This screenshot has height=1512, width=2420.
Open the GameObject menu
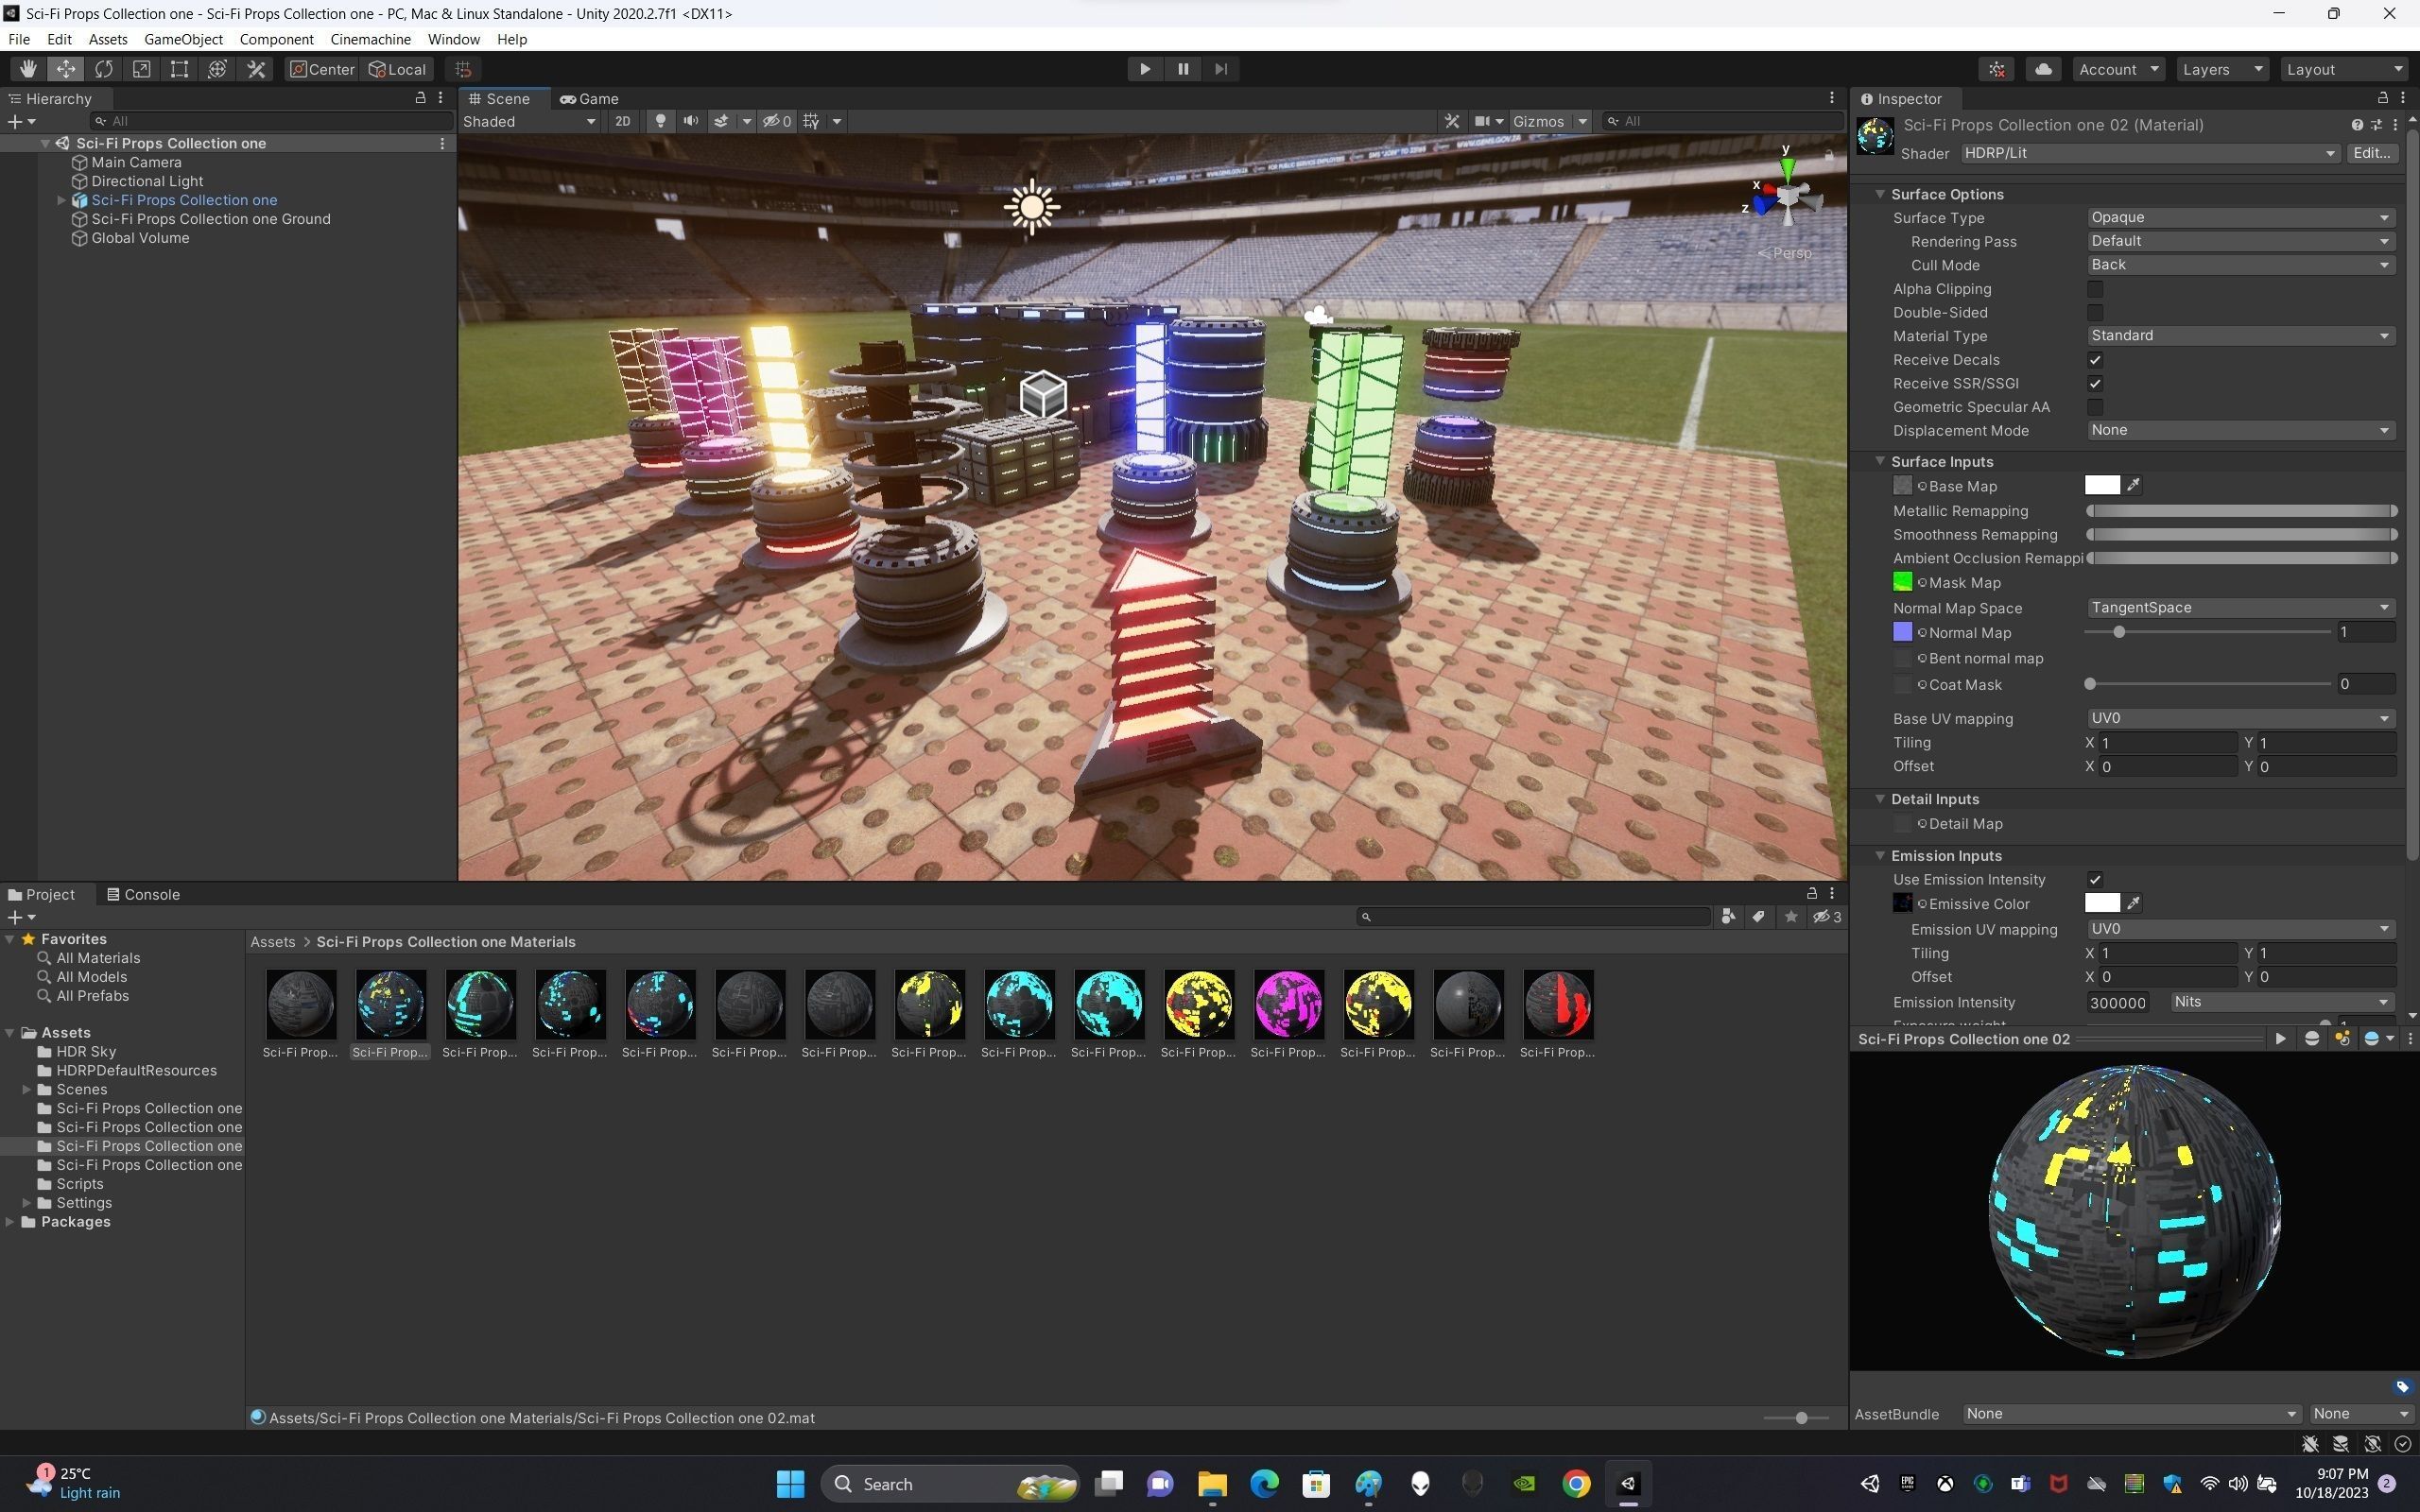[x=183, y=39]
